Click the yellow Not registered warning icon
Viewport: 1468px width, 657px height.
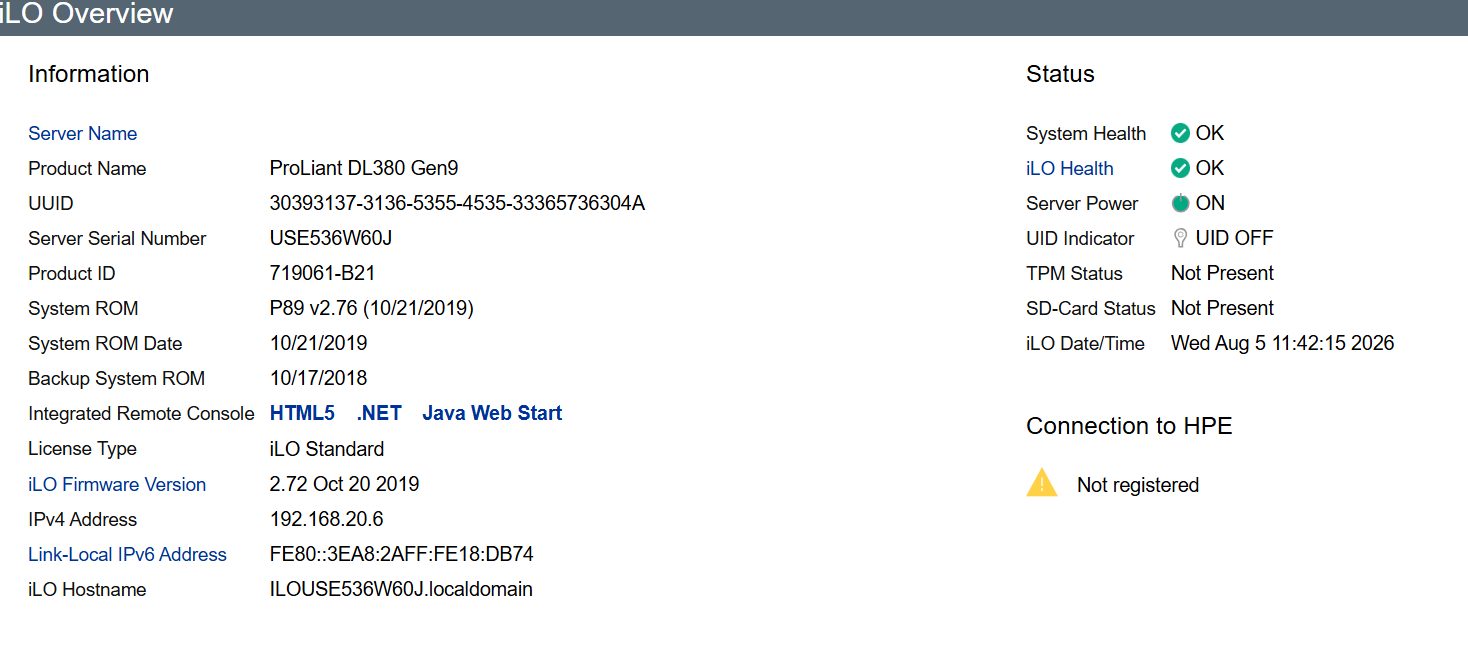(x=1042, y=483)
